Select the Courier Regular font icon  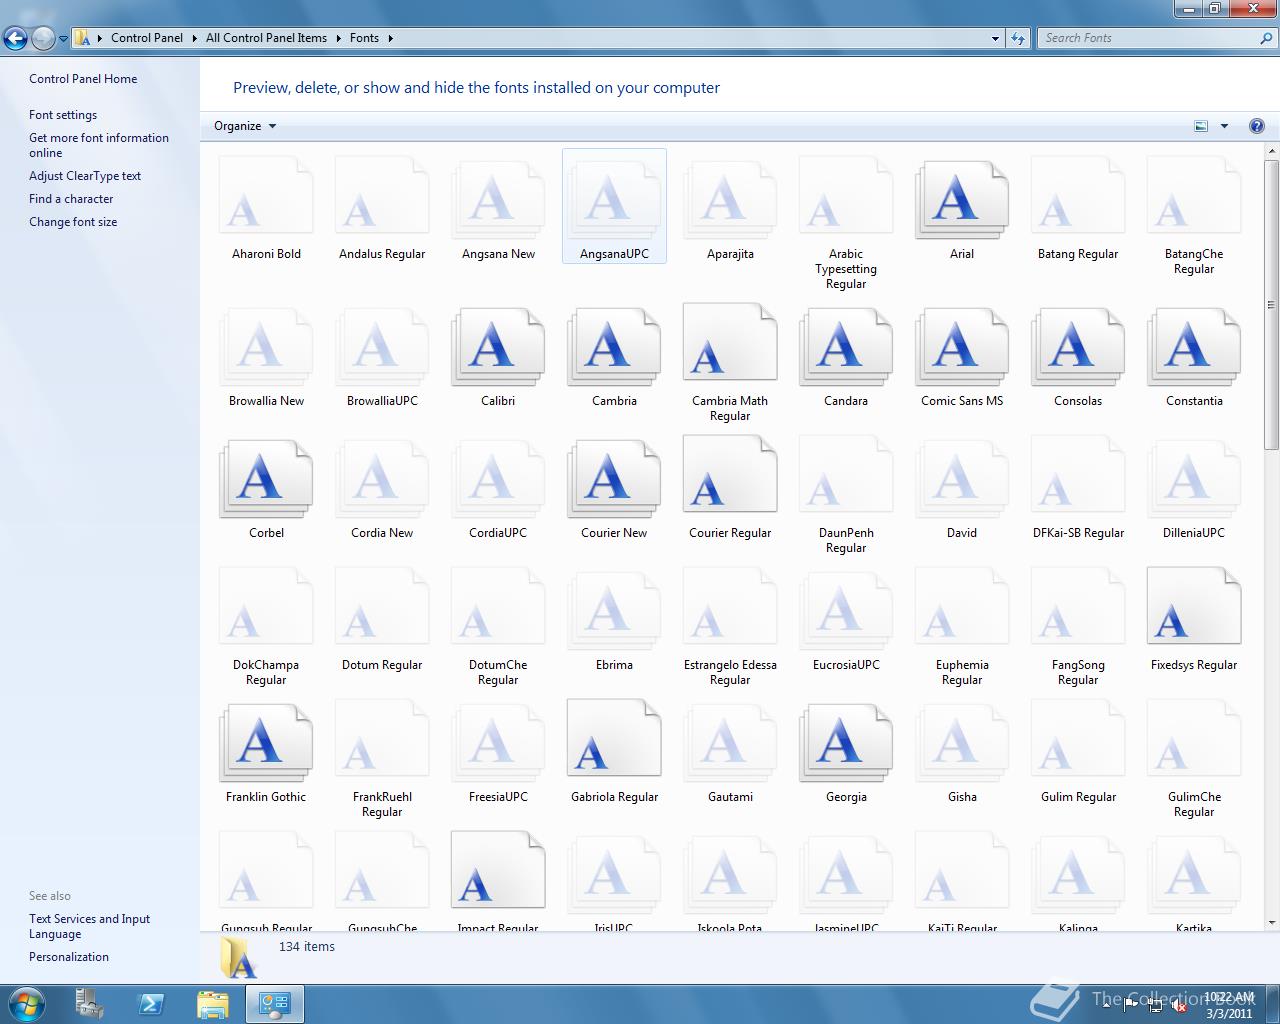pos(729,475)
